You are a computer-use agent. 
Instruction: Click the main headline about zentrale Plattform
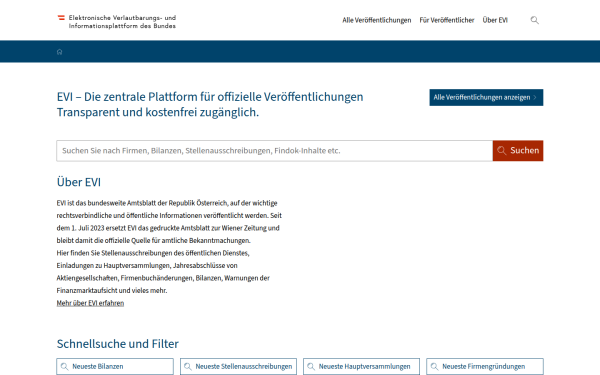click(210, 104)
